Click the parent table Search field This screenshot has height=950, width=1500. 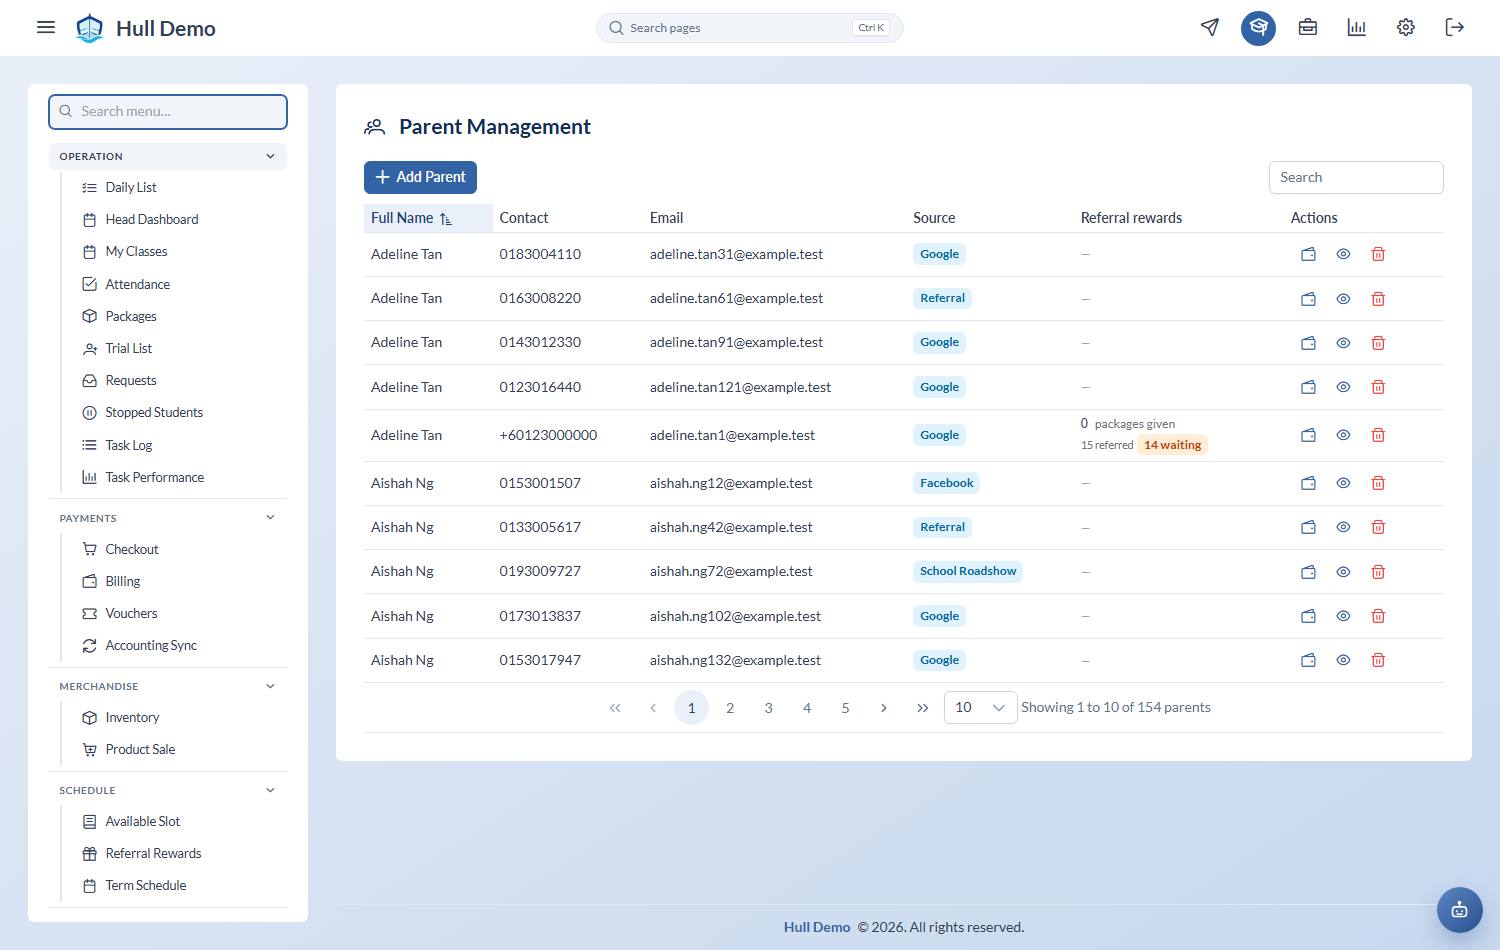point(1356,177)
